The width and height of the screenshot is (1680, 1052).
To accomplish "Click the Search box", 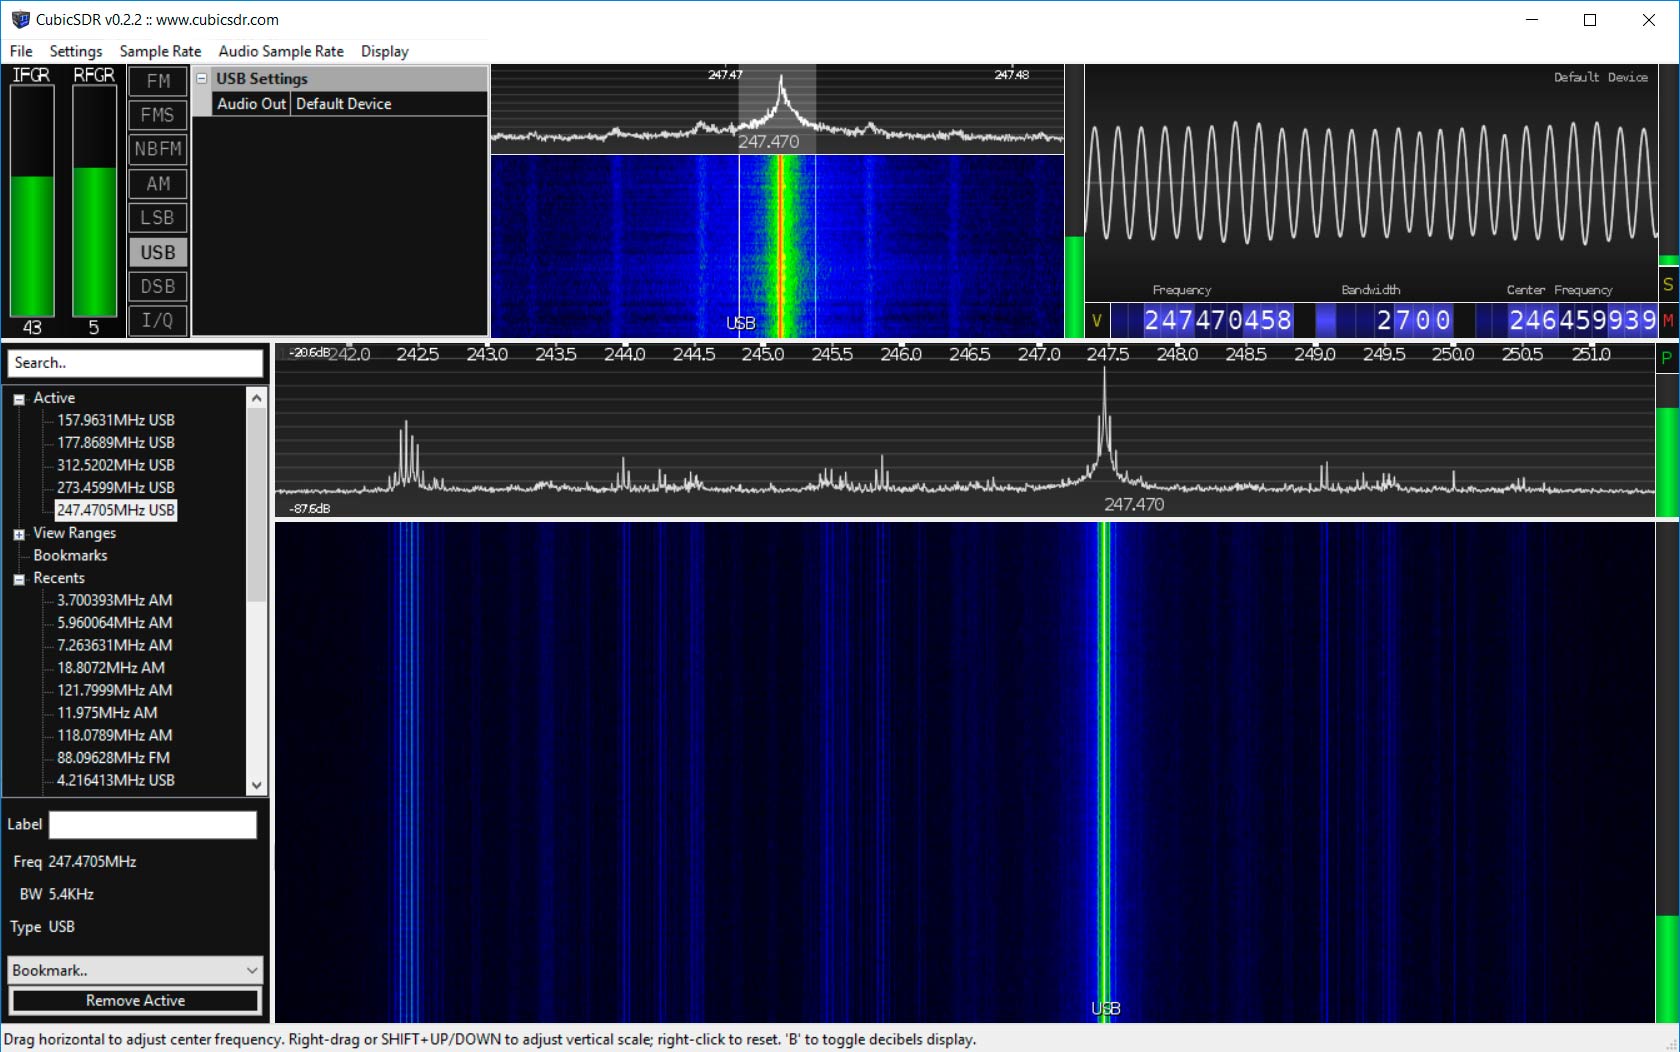I will pos(136,363).
